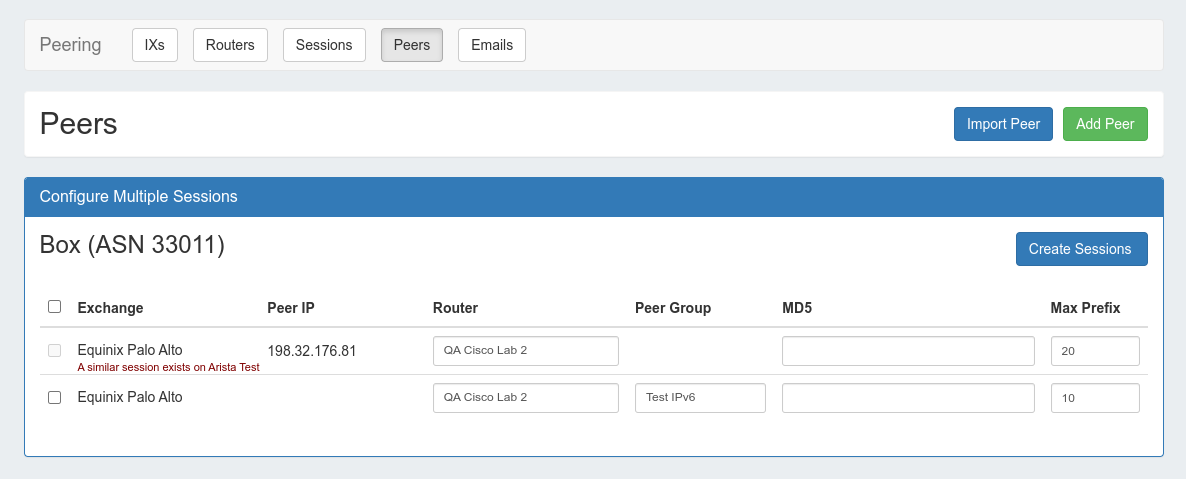This screenshot has height=479, width=1186.
Task: Toggle the select-all checkbox beside Exchange header
Action: [x=55, y=307]
